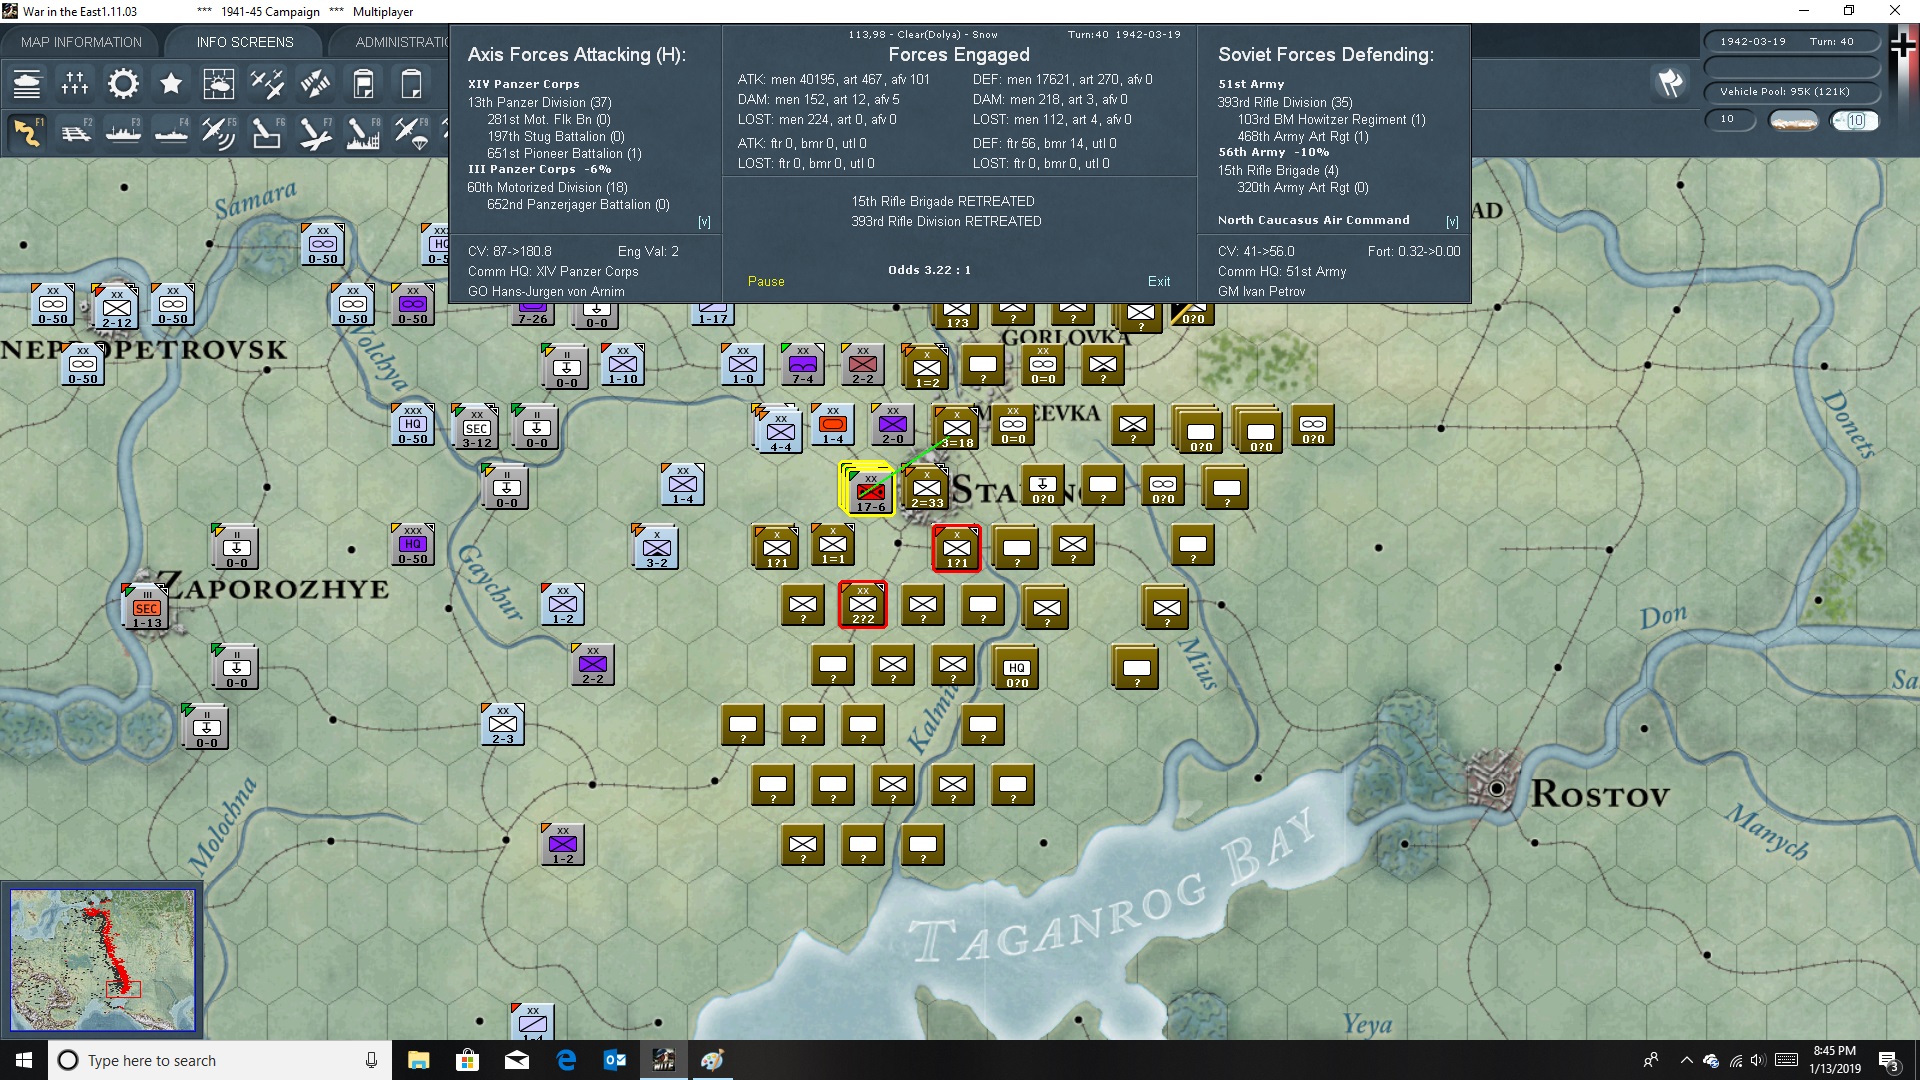
Task: Expand Soviet defending forces detail [v]
Action: coord(1452,222)
